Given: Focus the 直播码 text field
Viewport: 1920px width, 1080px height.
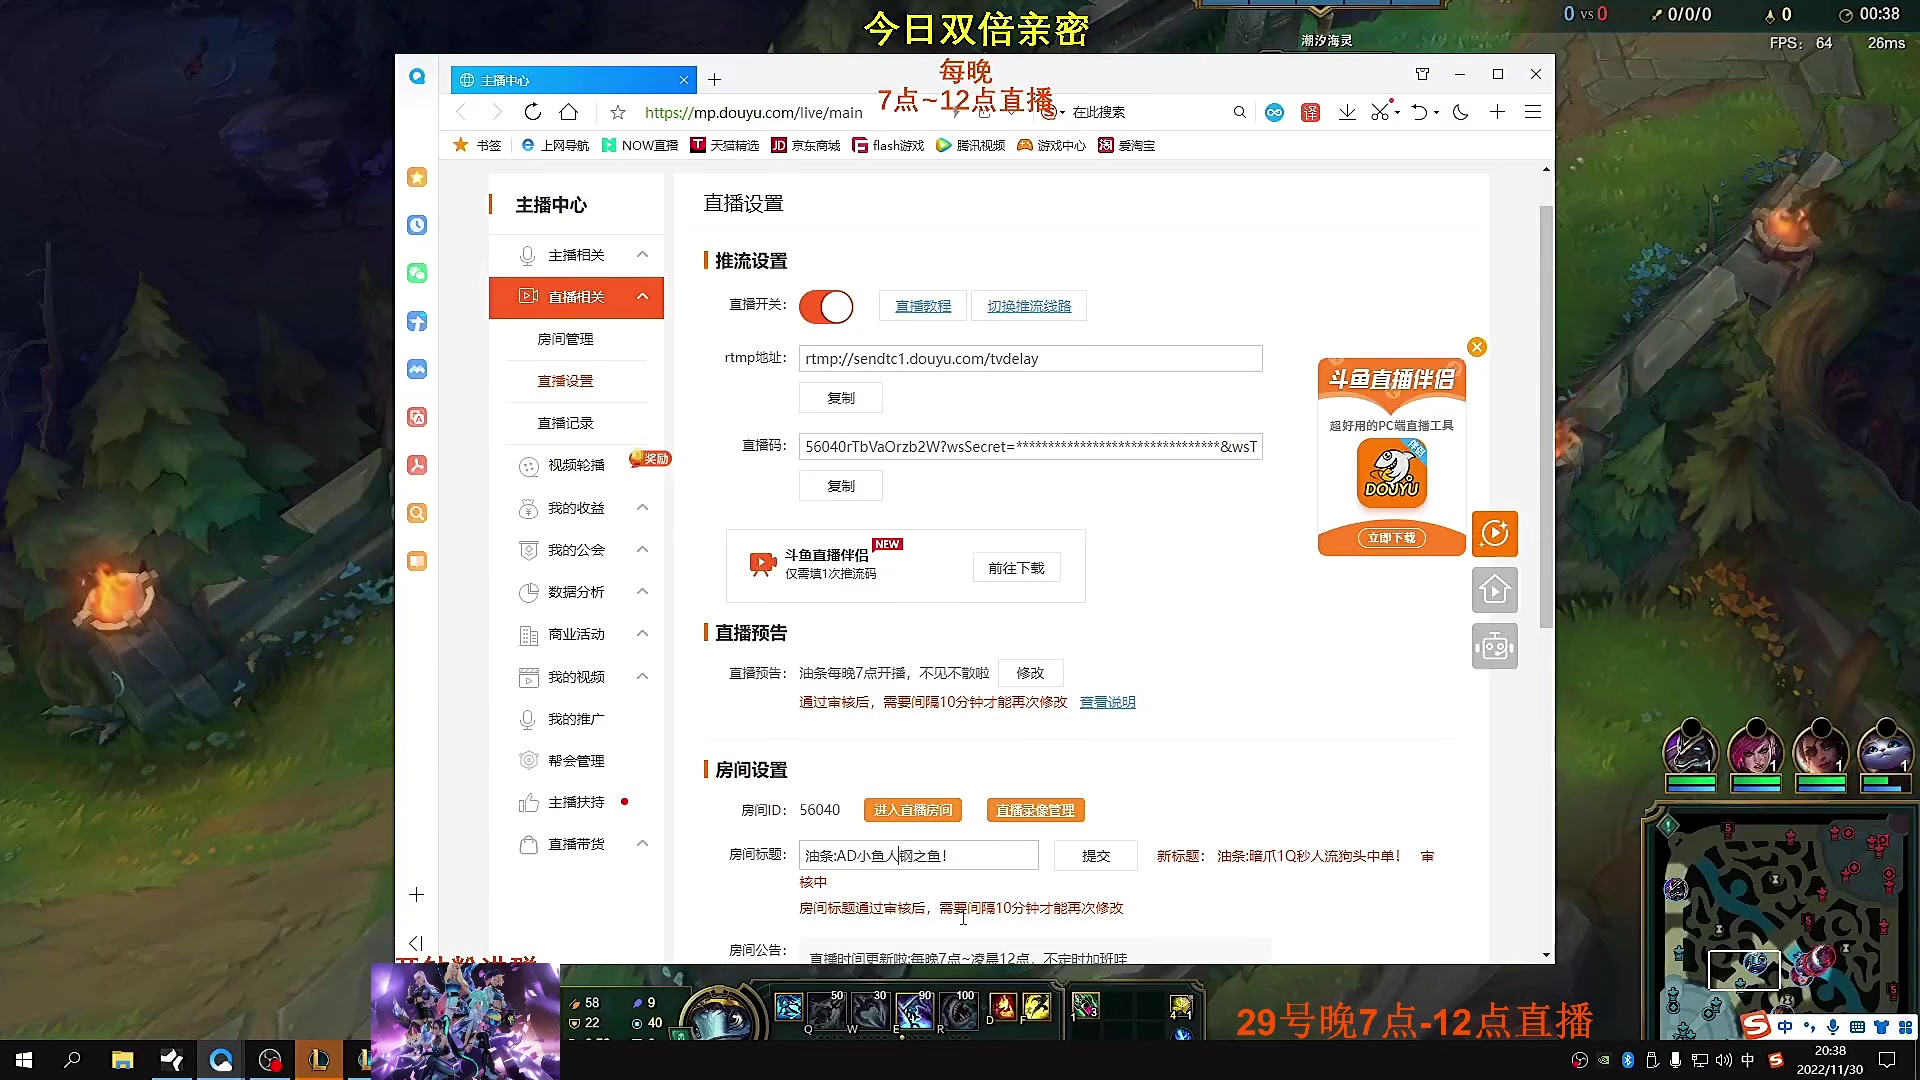Looking at the screenshot, I should pyautogui.click(x=1030, y=447).
